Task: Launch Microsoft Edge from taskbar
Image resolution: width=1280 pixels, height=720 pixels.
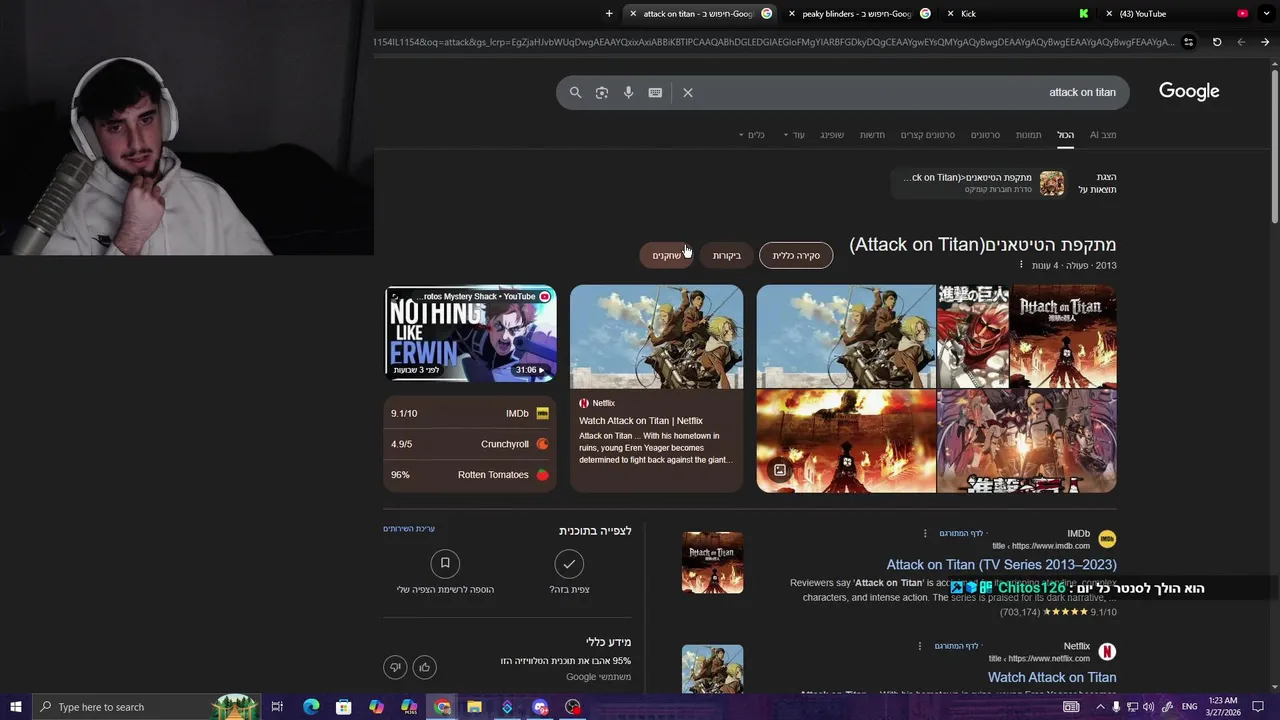Action: tap(311, 707)
